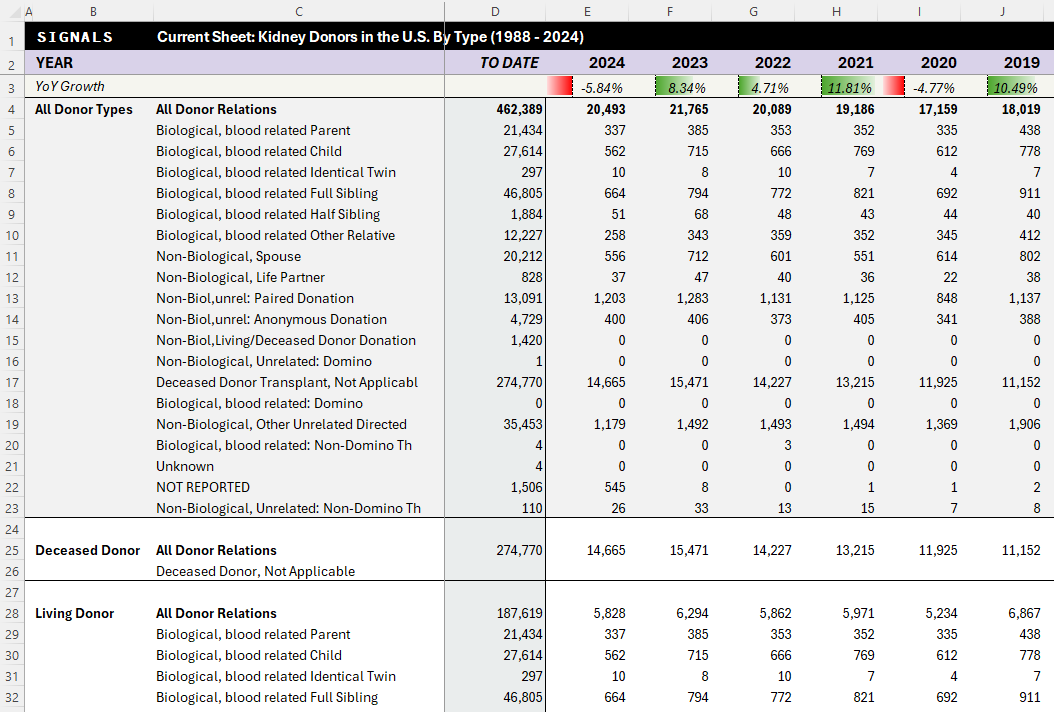Click Non-Biol,unrel: Paired Donation label
1054x712 pixels.
coord(255,299)
